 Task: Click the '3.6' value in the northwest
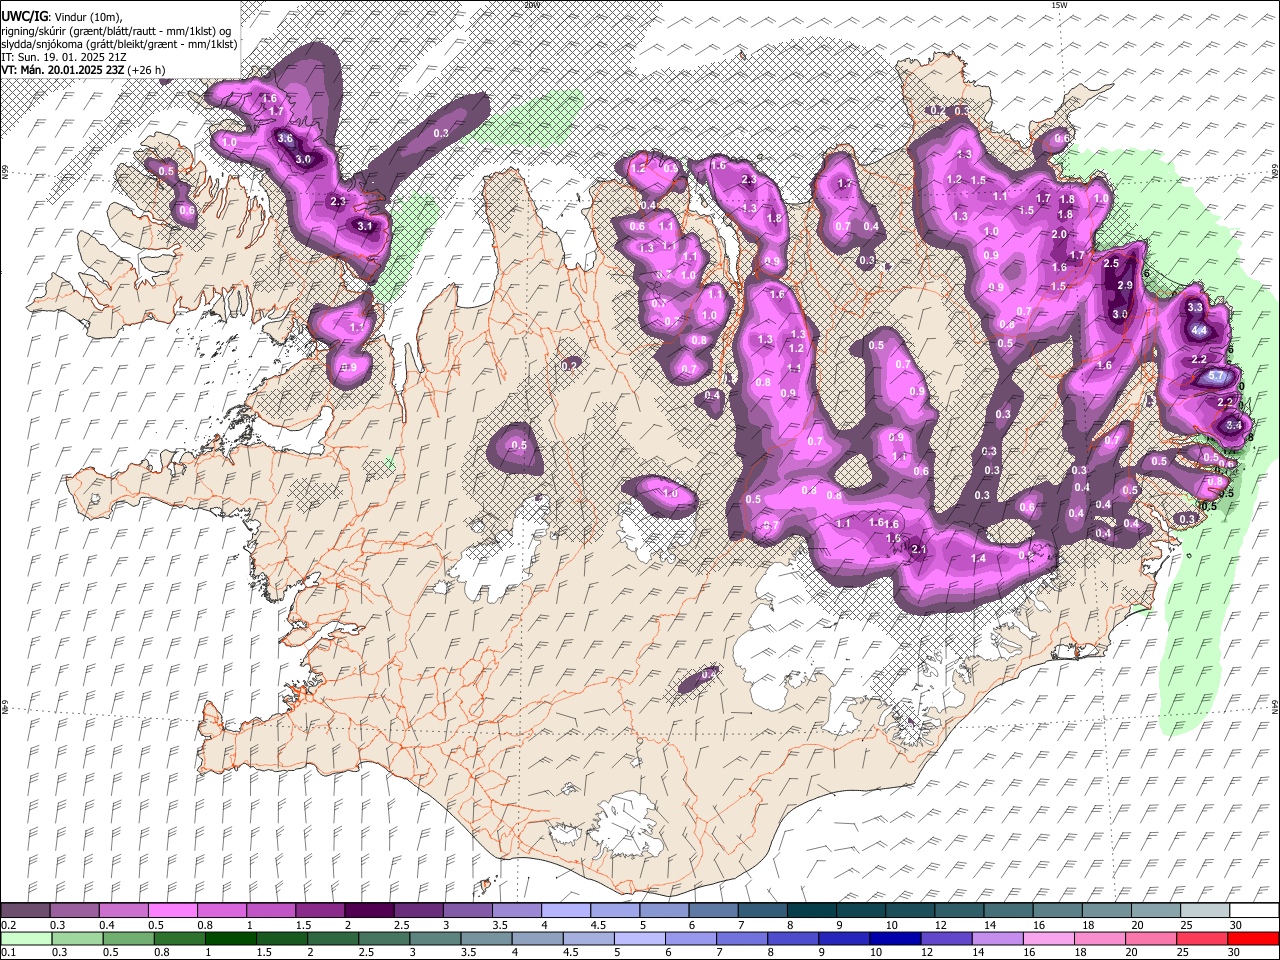coord(285,139)
